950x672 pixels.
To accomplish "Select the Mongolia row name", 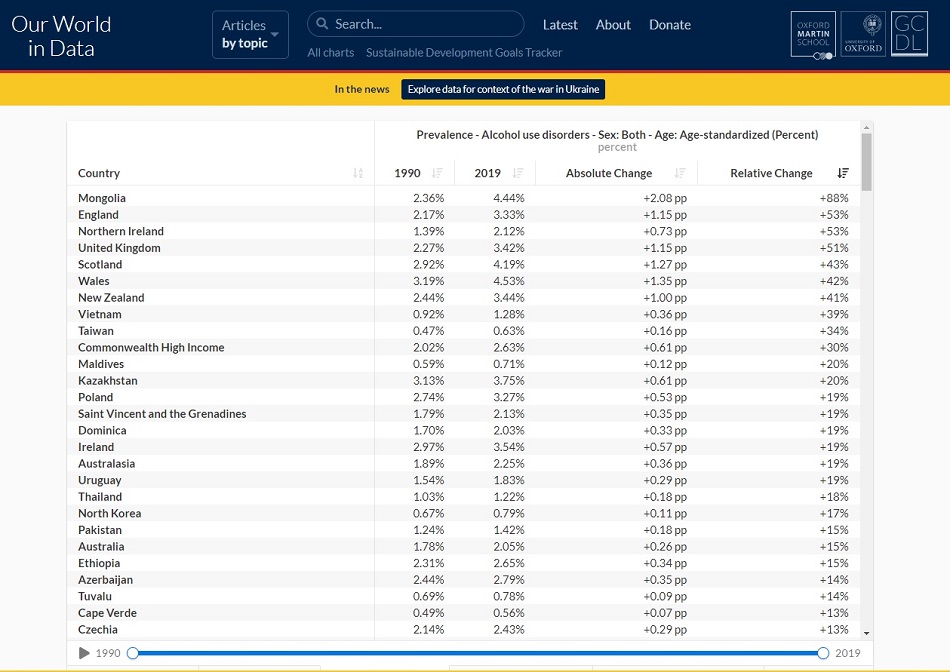I will 102,198.
